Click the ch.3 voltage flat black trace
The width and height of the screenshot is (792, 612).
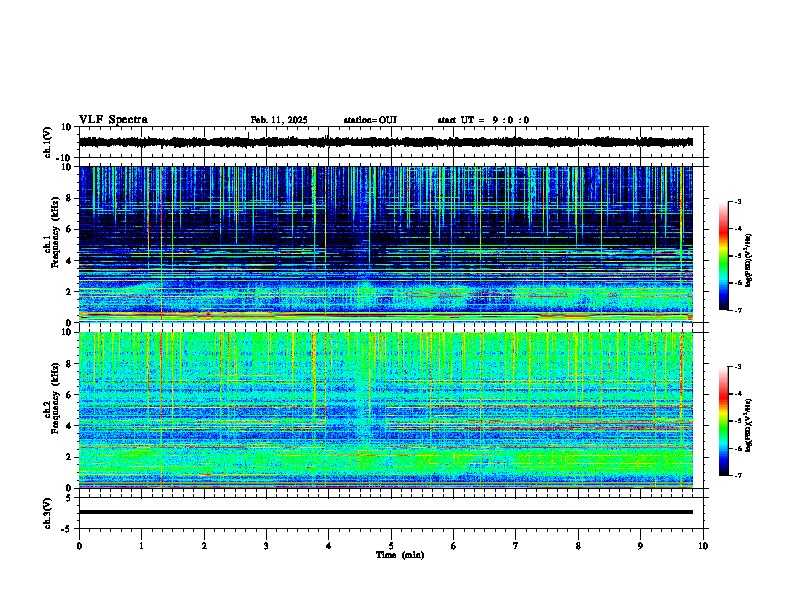coord(385,512)
